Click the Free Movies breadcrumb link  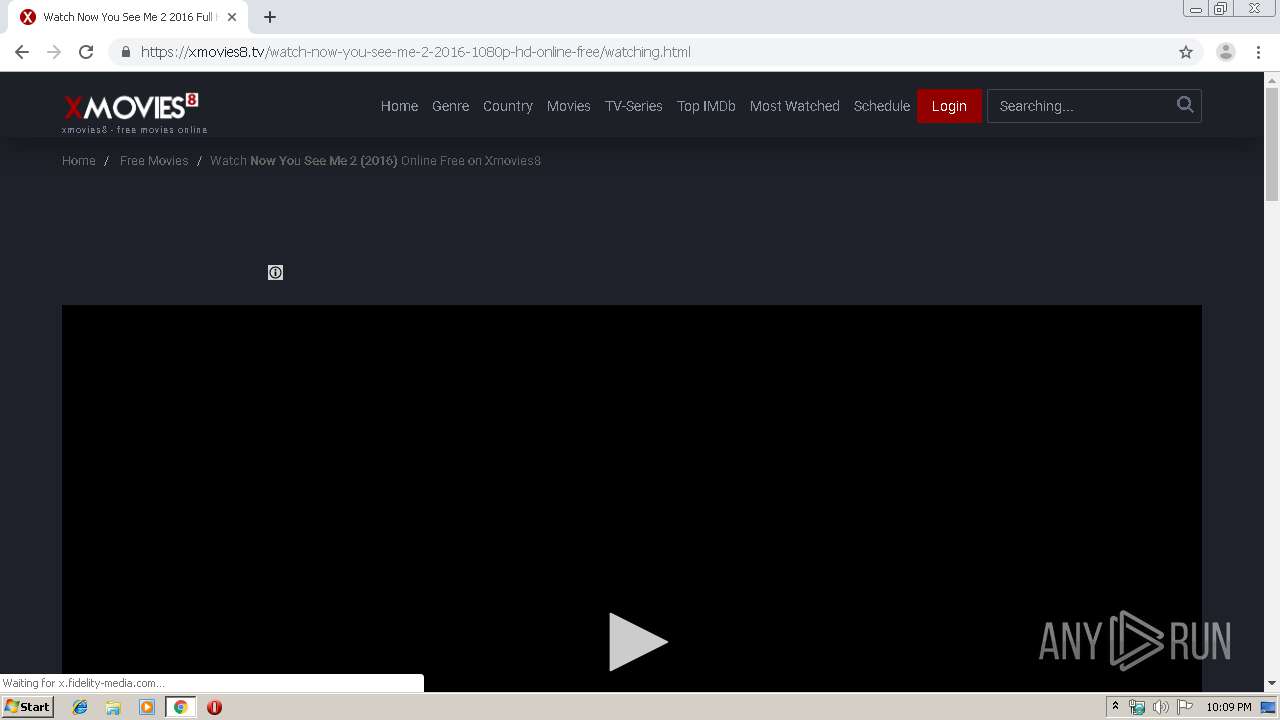tap(154, 160)
